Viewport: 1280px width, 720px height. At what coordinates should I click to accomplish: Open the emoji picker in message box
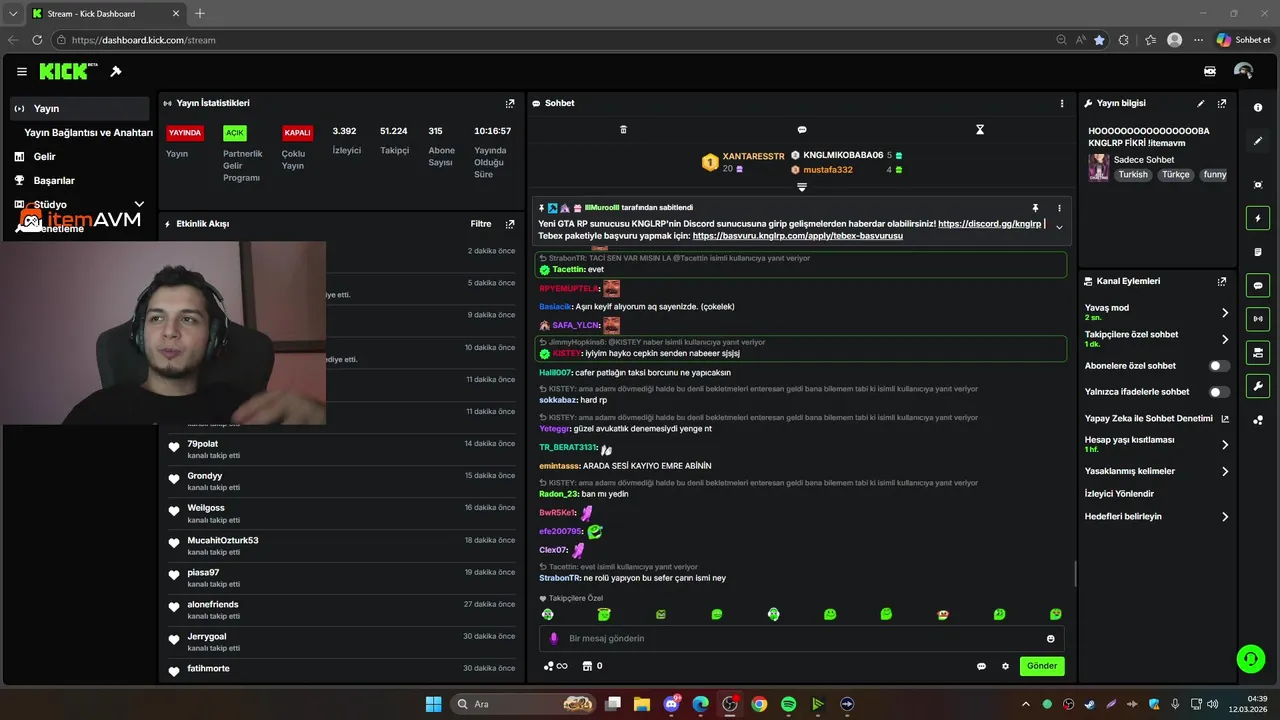tap(1050, 638)
